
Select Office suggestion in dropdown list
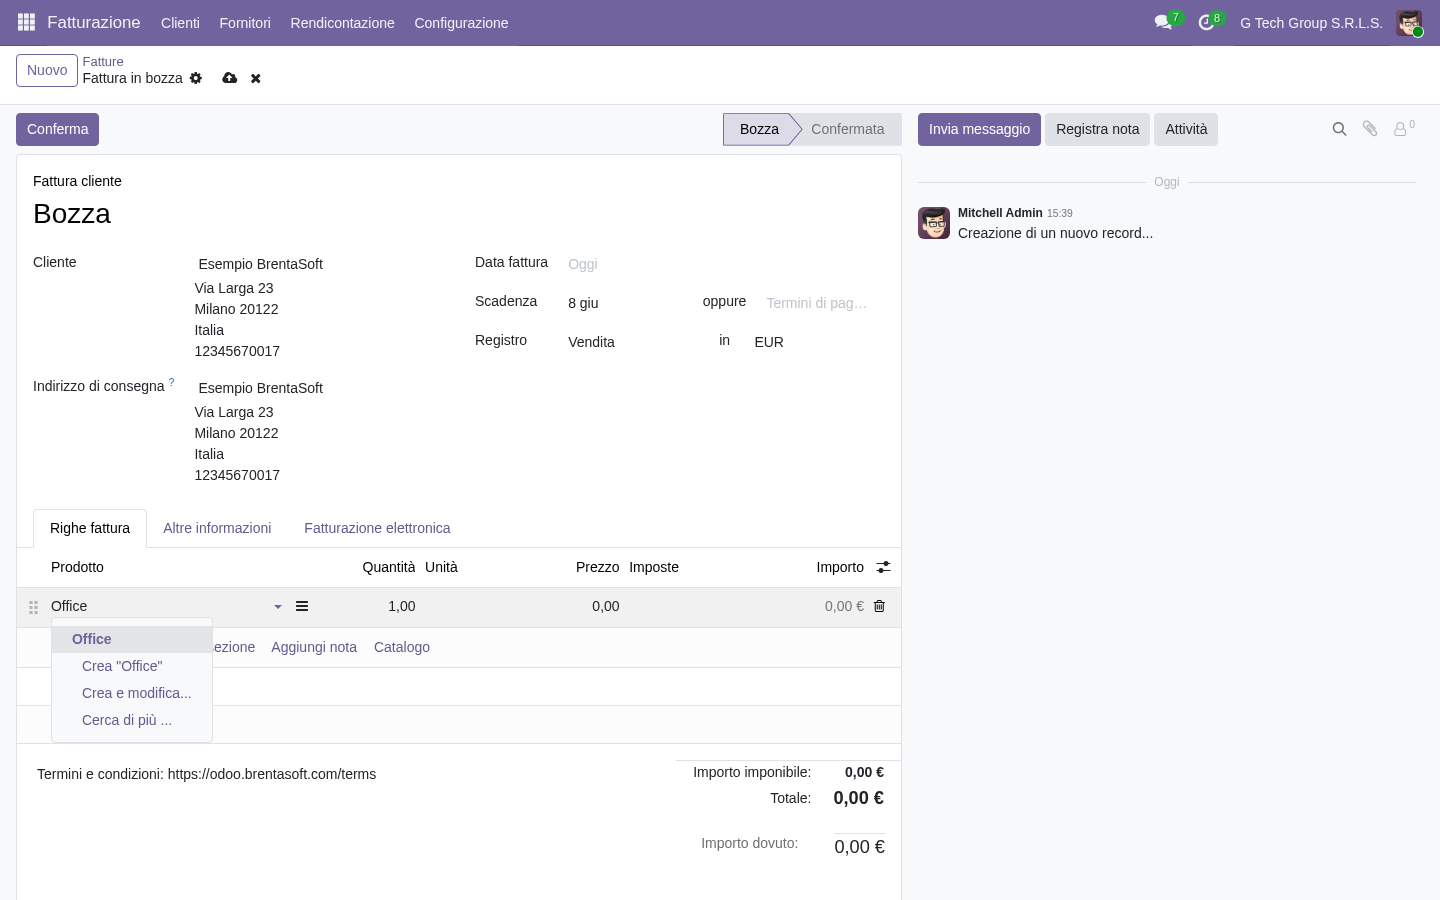click(x=132, y=639)
